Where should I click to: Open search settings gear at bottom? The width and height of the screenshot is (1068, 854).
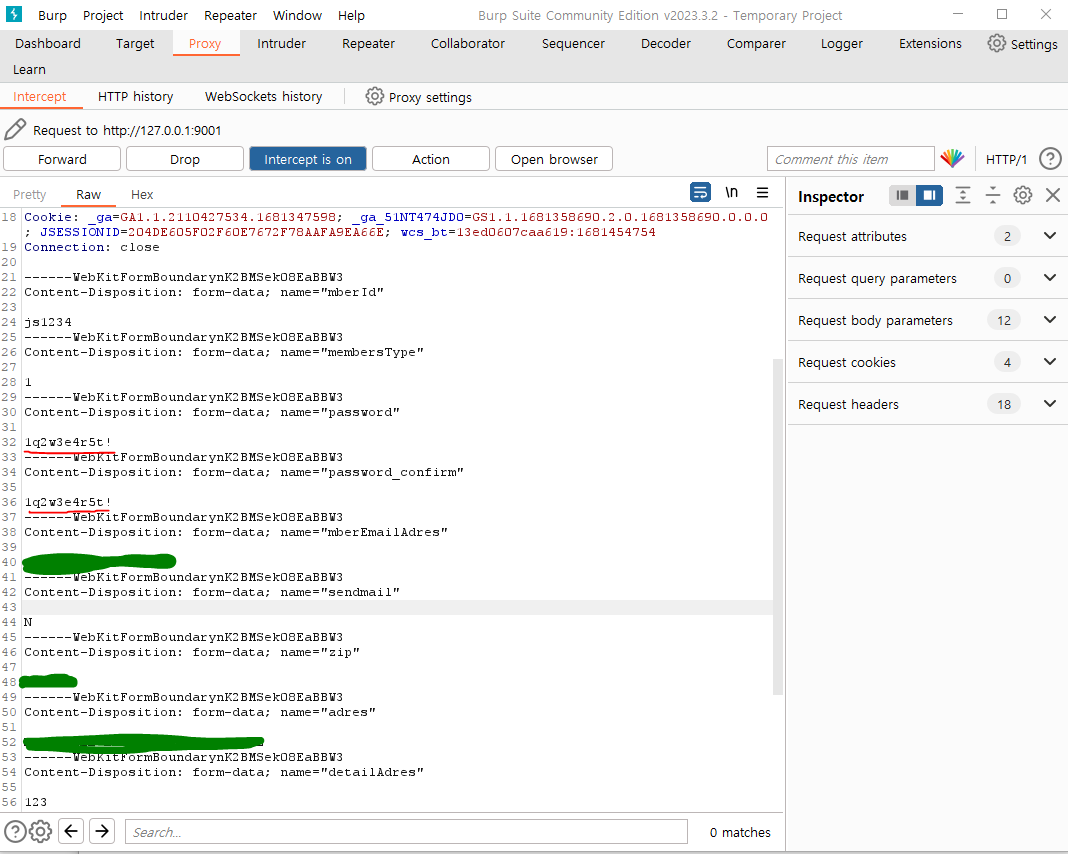(x=41, y=832)
